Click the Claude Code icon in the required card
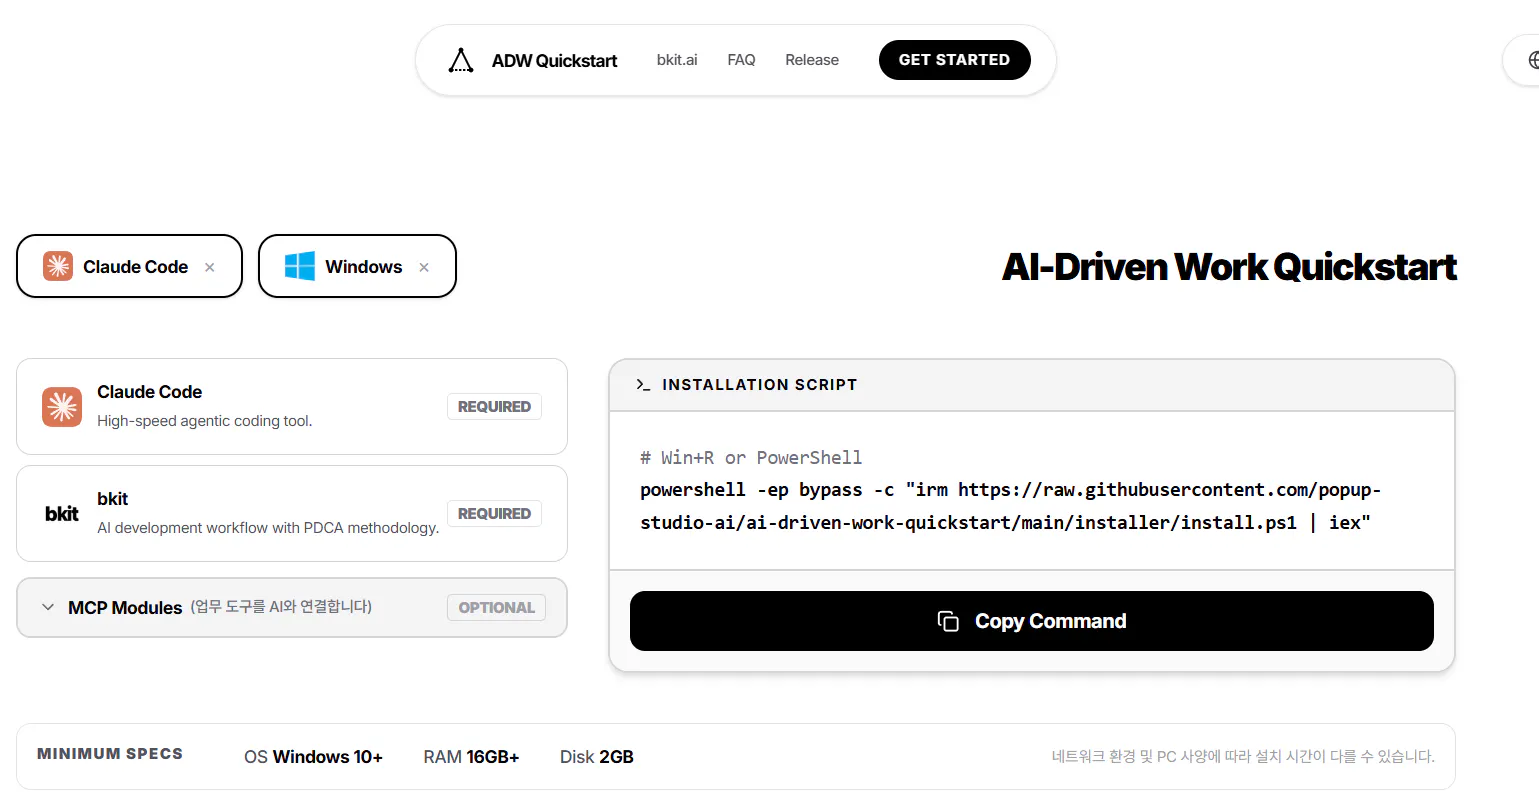 click(x=62, y=407)
